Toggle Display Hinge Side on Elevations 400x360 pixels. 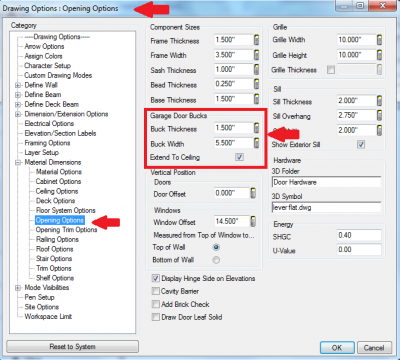tap(156, 278)
